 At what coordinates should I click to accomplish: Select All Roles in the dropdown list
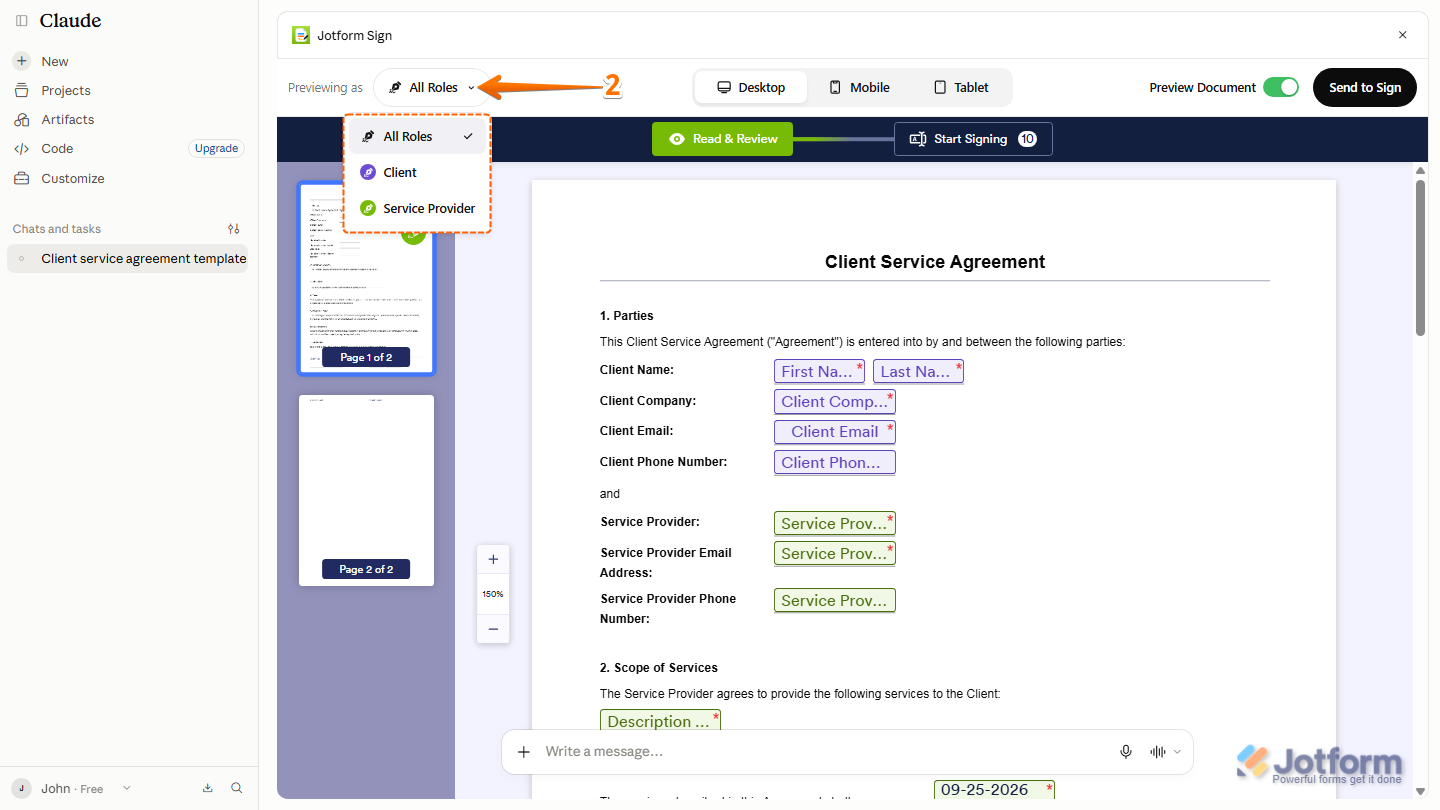[x=417, y=136]
